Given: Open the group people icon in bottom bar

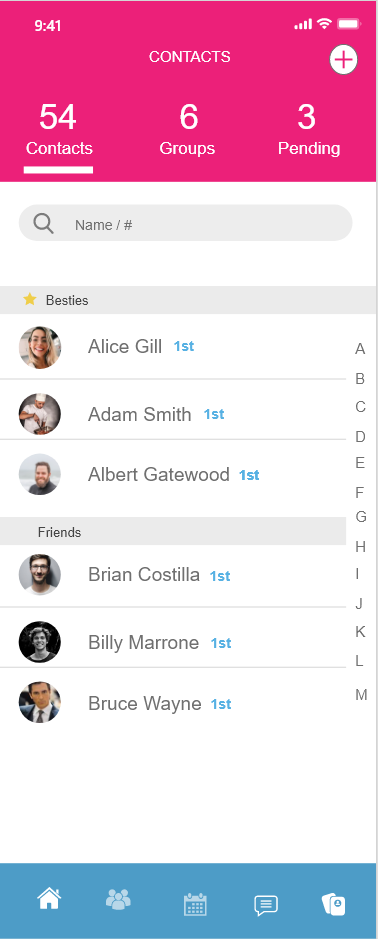Looking at the screenshot, I should click(x=119, y=899).
